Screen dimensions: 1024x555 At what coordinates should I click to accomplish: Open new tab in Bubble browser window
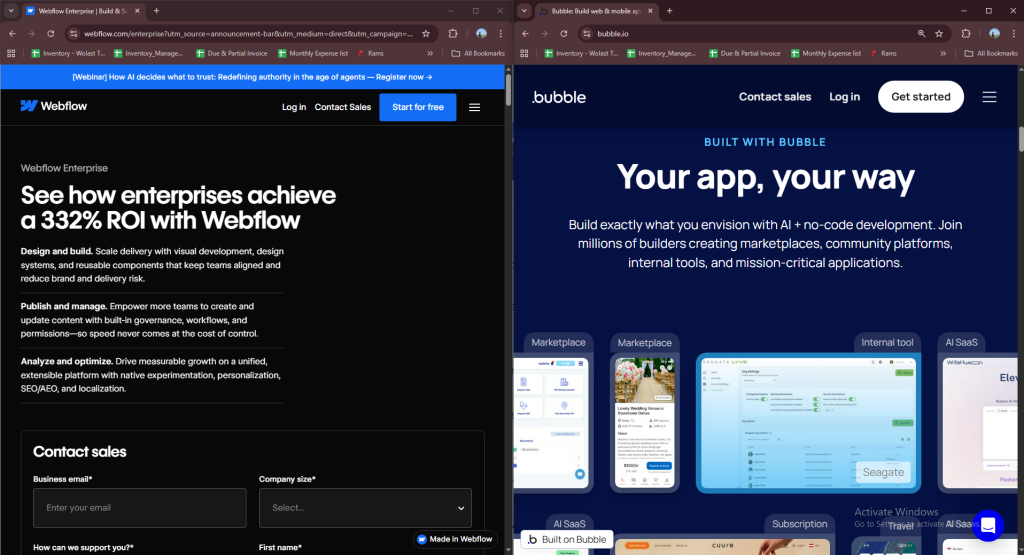(x=669, y=11)
